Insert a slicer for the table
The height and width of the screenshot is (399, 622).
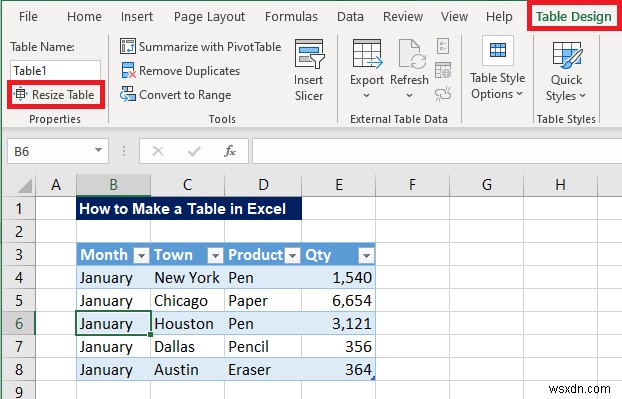309,71
